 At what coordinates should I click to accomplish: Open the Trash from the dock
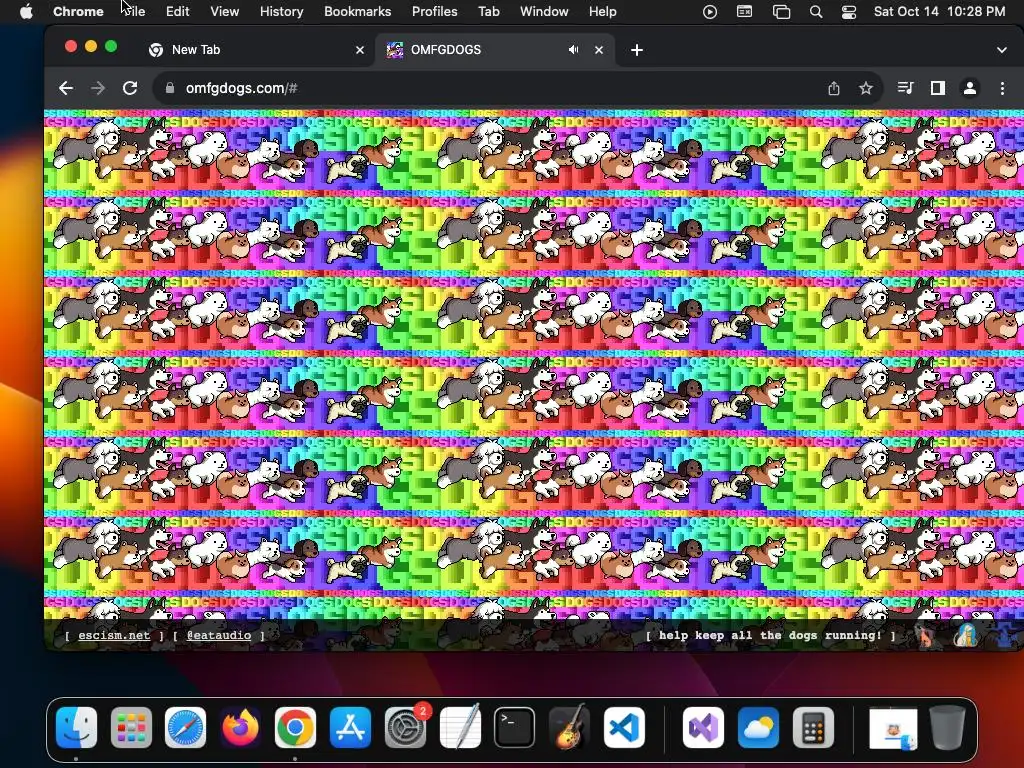click(947, 727)
